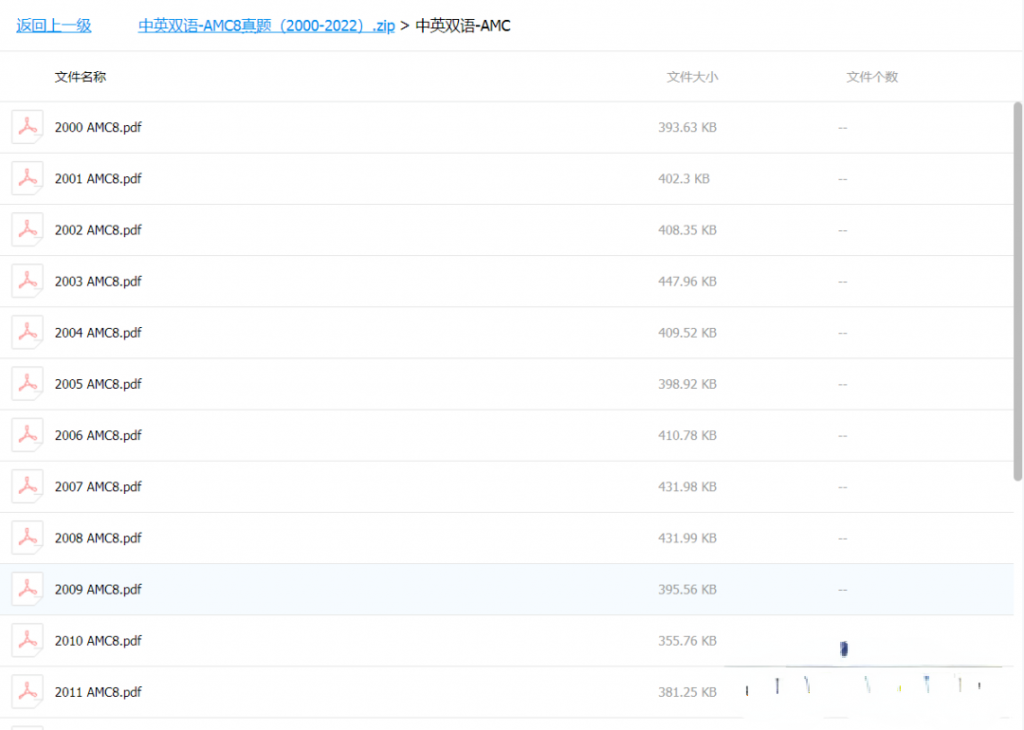The image size is (1024, 730).
Task: Select the file name 2008 AMC8.pdf
Action: point(98,538)
